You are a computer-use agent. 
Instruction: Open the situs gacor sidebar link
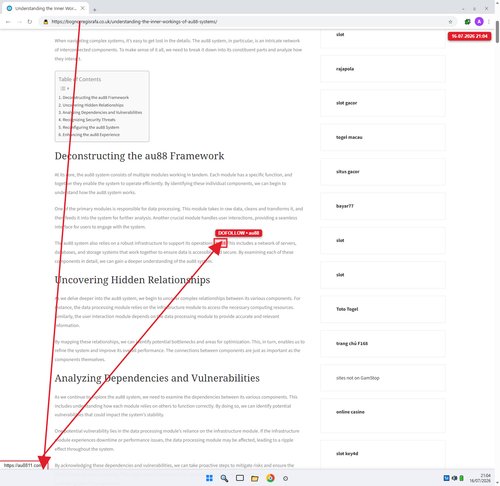coord(348,172)
